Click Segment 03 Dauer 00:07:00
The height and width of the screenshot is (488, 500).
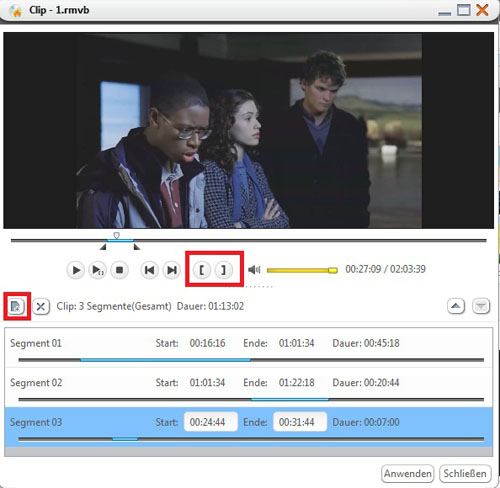[366, 422]
